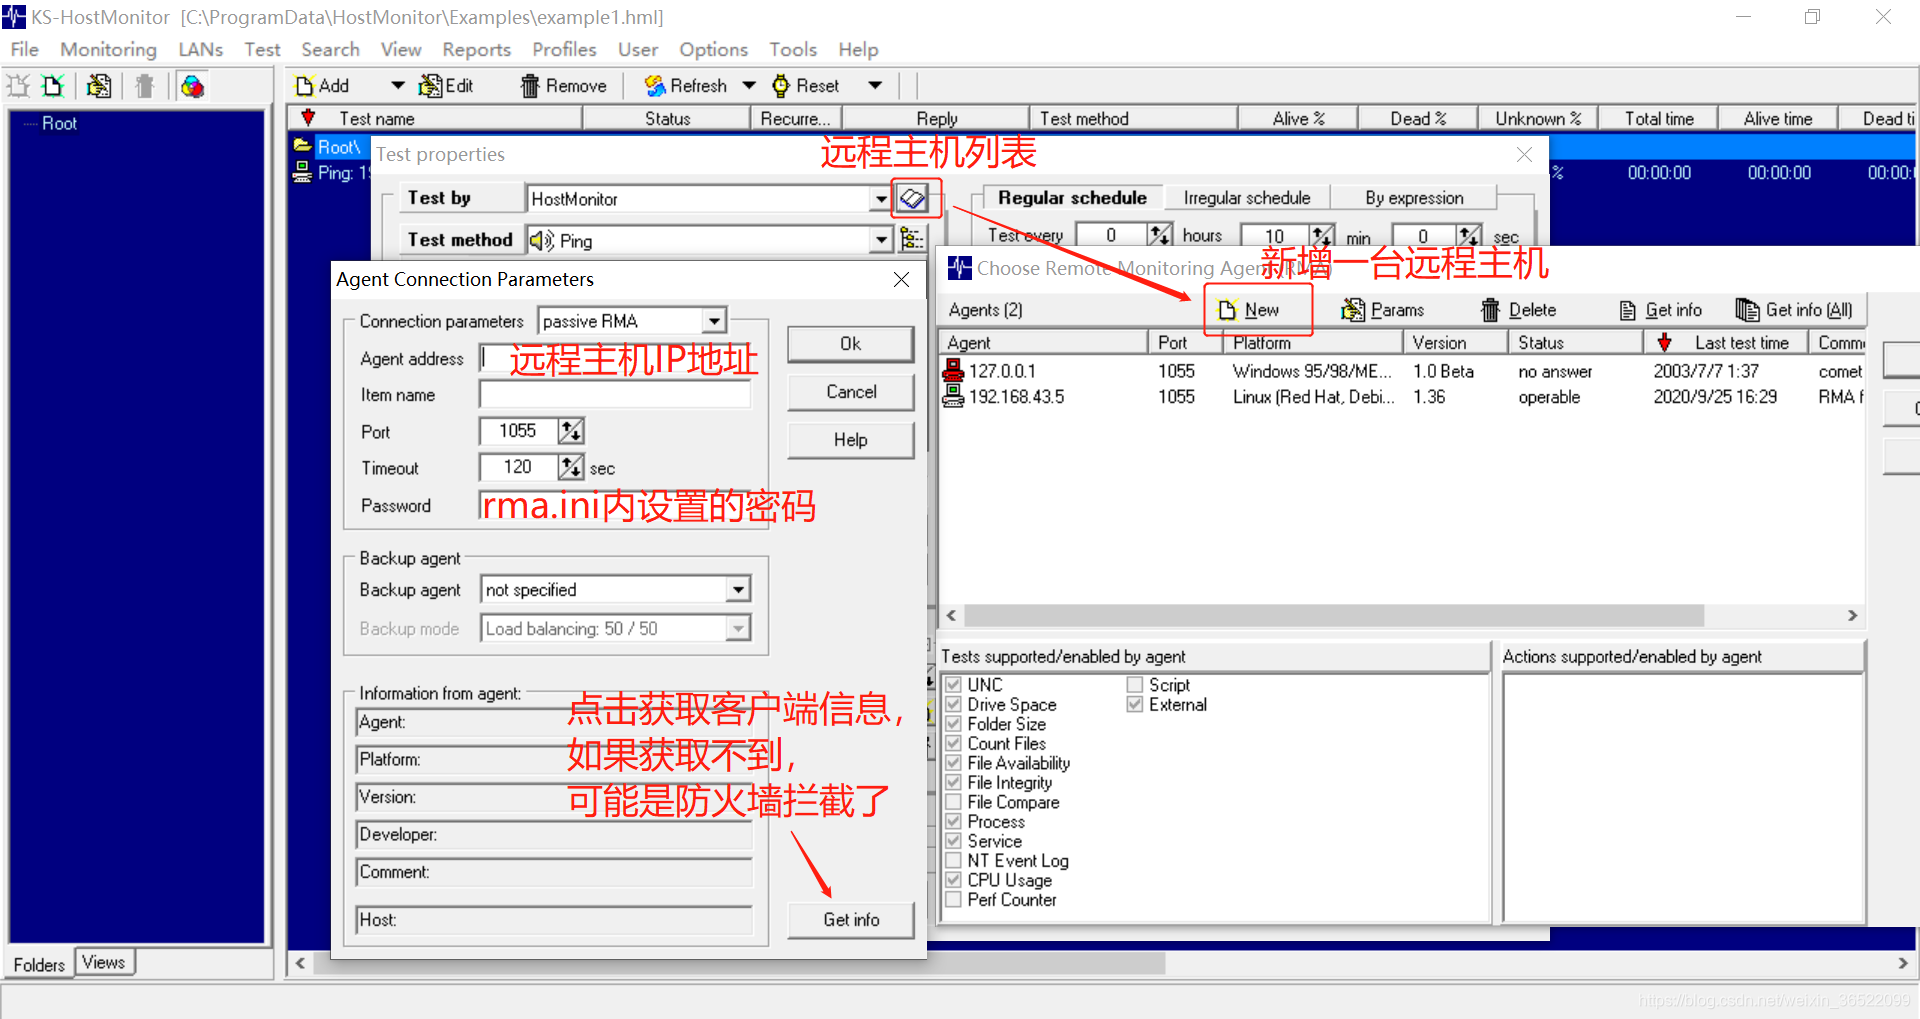Image resolution: width=1920 pixels, height=1019 pixels.
Task: Click the red sort arrow on Test name column
Action: (x=308, y=118)
